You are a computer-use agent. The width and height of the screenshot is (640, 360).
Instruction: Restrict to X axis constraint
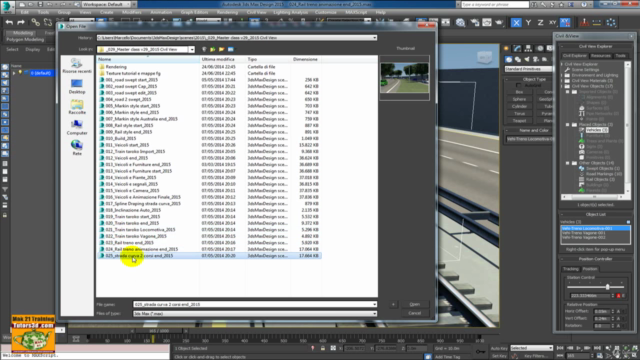tap(516, 23)
